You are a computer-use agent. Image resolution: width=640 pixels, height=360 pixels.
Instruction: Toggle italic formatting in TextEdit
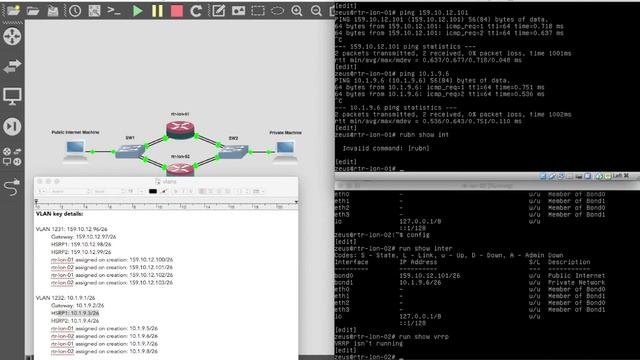click(183, 191)
